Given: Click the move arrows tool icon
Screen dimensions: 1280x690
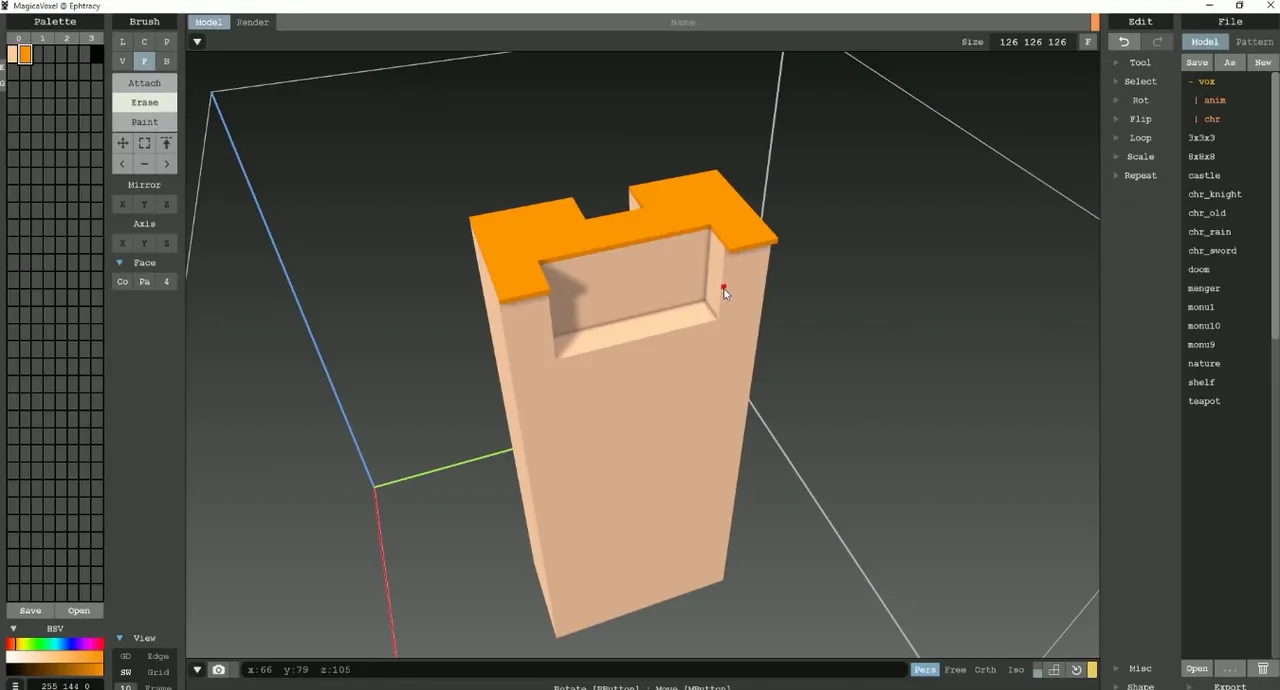Looking at the screenshot, I should pyautogui.click(x=123, y=144).
